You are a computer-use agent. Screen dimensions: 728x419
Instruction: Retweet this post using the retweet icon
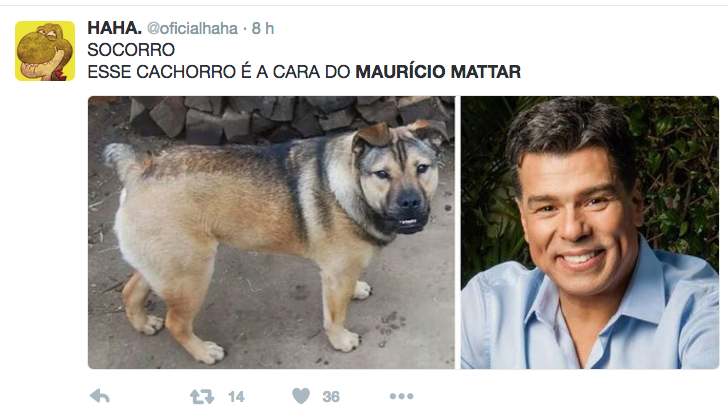tap(202, 397)
